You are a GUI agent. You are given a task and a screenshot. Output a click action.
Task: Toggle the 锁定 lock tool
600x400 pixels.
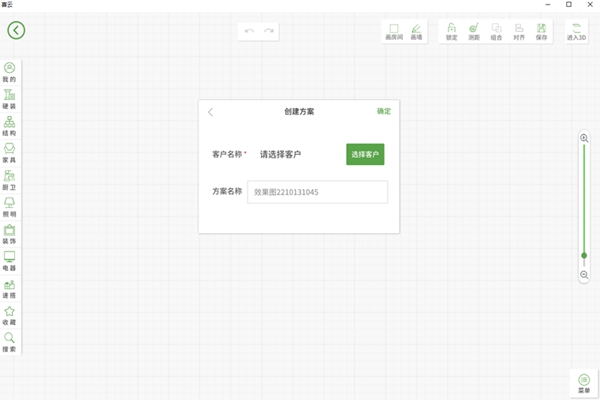pyautogui.click(x=452, y=31)
